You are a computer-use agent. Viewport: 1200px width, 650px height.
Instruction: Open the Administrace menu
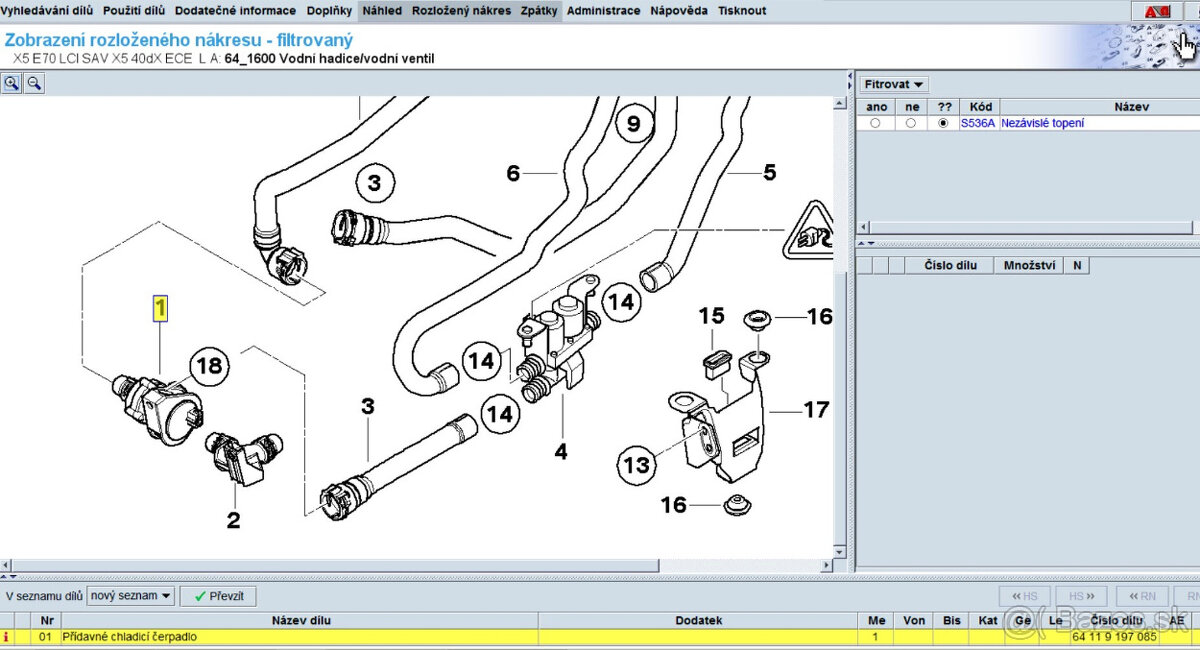[603, 11]
